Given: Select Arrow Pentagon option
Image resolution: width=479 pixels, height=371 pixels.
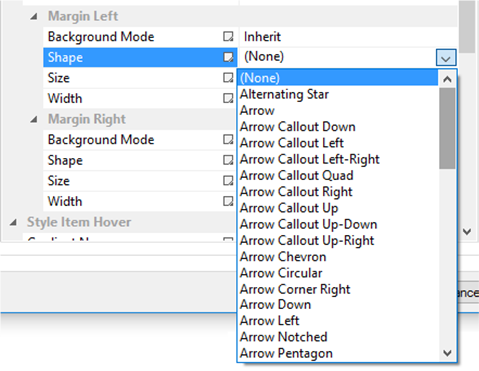Looking at the screenshot, I should point(286,353).
